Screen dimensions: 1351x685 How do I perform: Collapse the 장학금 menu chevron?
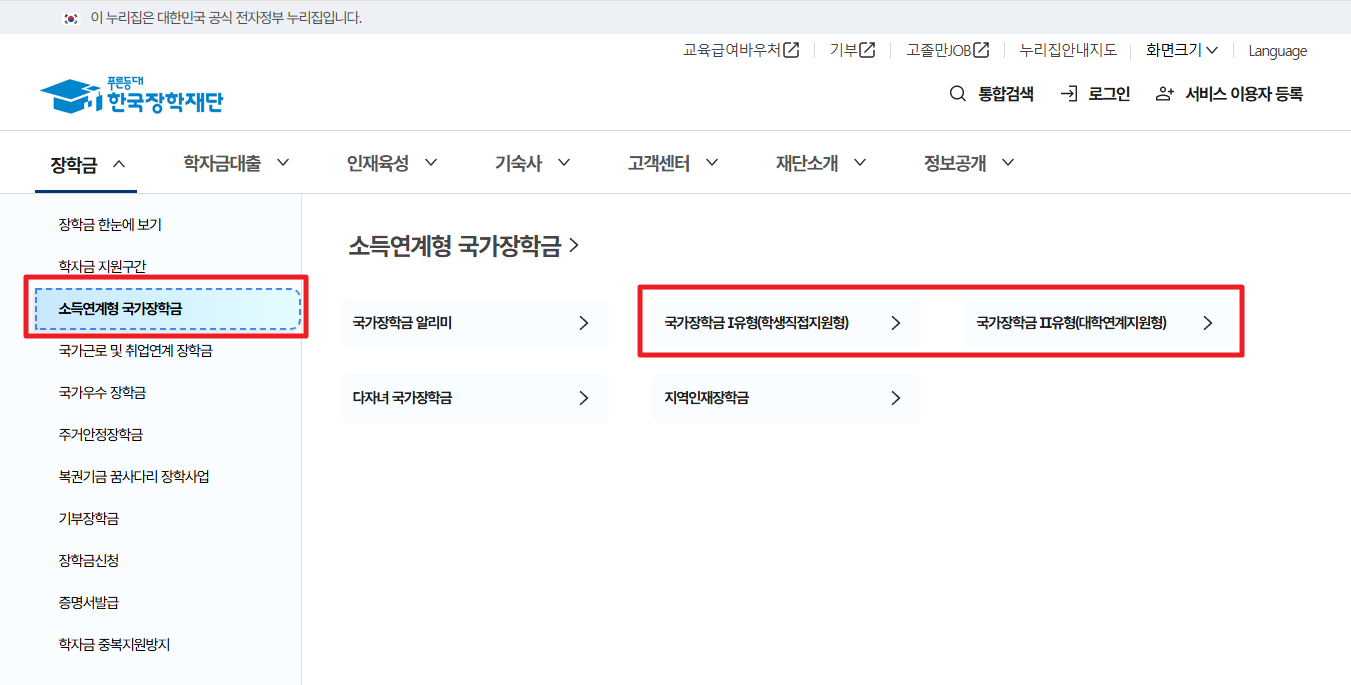117,162
